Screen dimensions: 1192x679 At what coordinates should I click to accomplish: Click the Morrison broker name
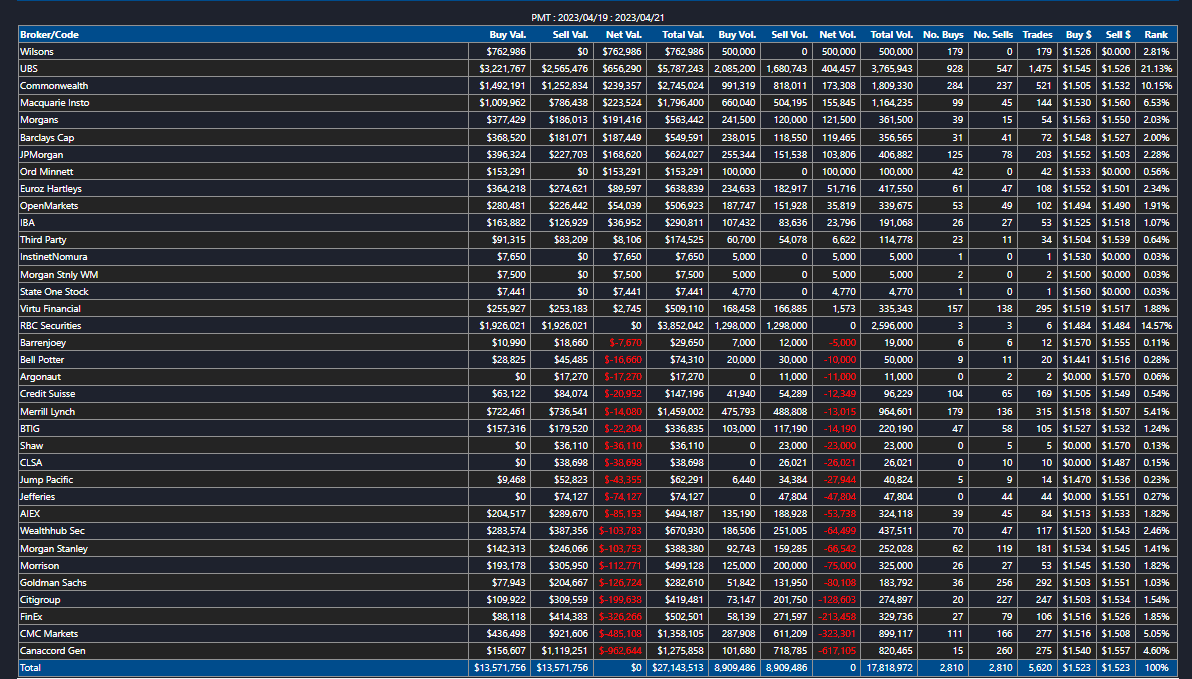pos(39,566)
